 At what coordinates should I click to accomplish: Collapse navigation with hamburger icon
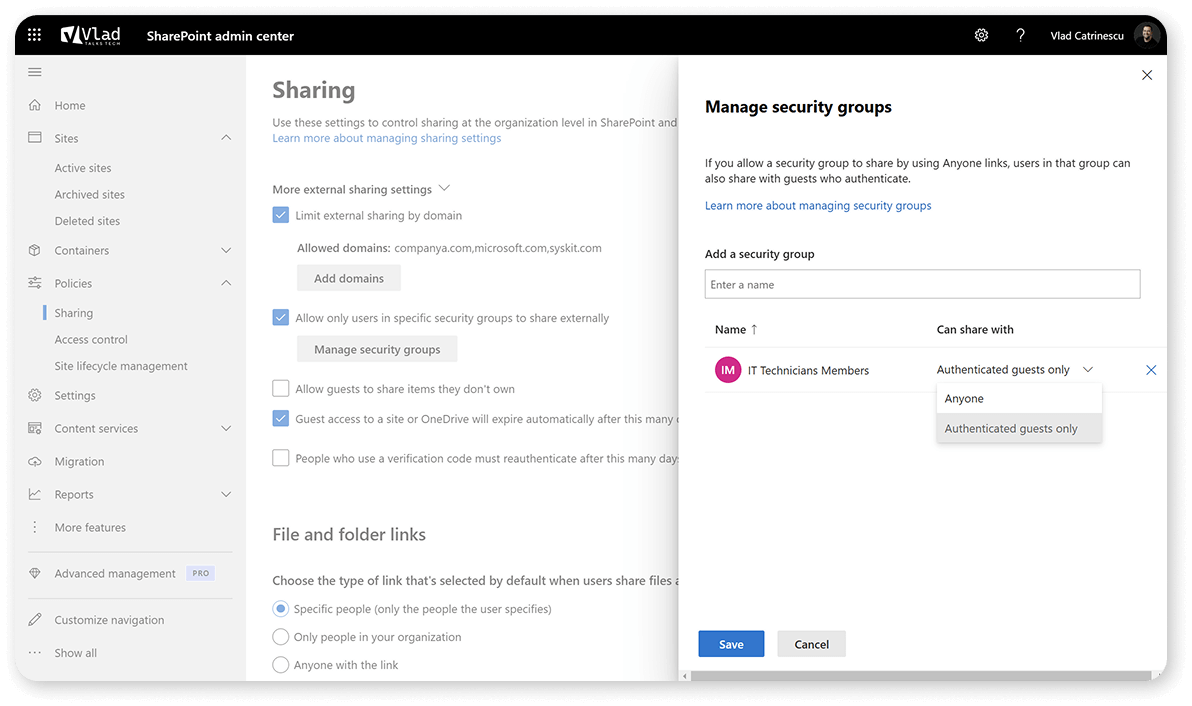pyautogui.click(x=34, y=72)
